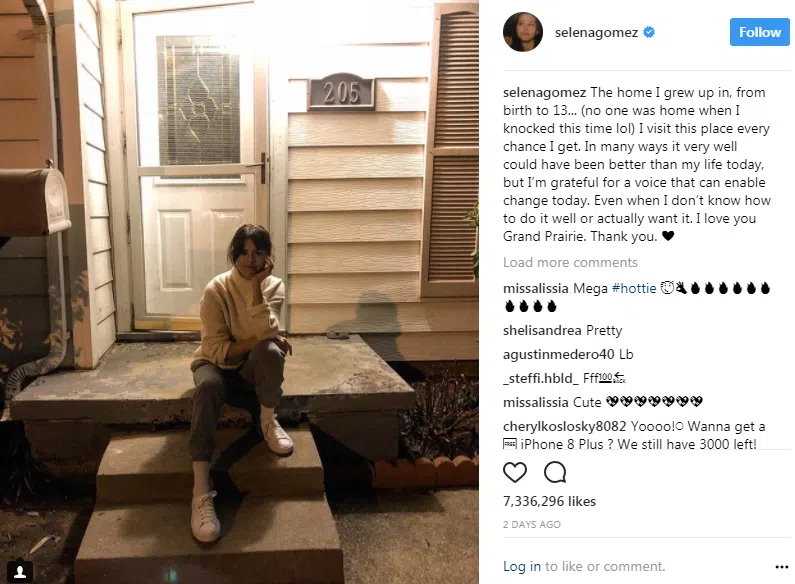The image size is (795, 584).
Task: Open the #hottie hashtag link
Action: (634, 288)
